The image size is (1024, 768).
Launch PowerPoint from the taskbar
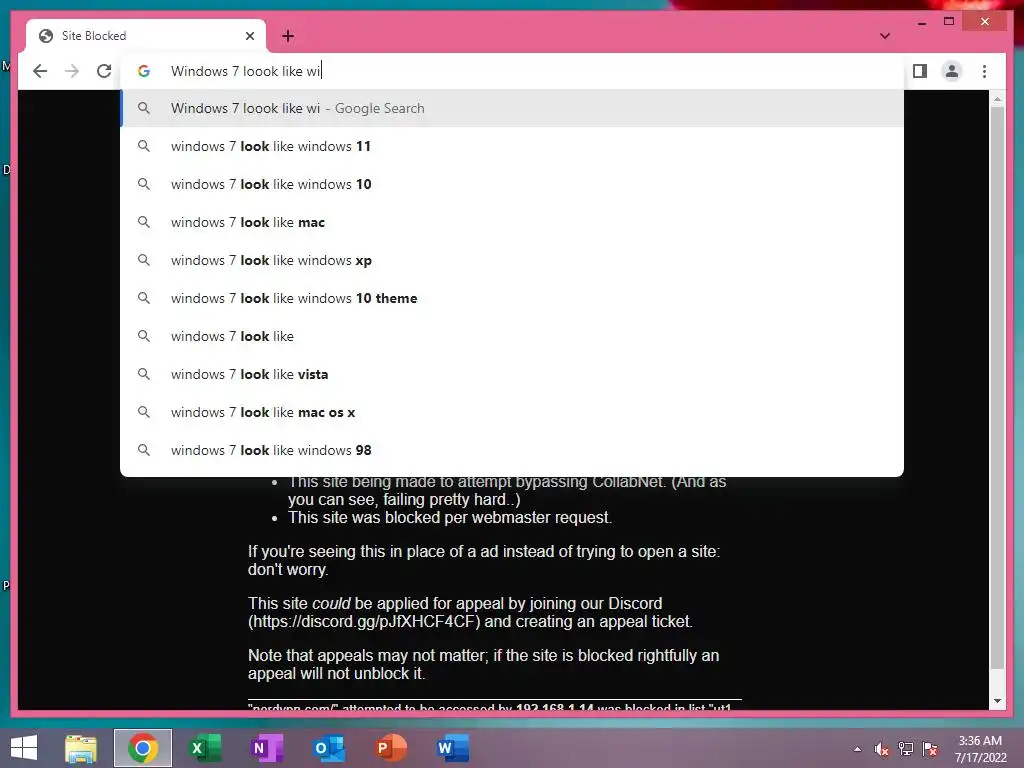click(x=391, y=748)
